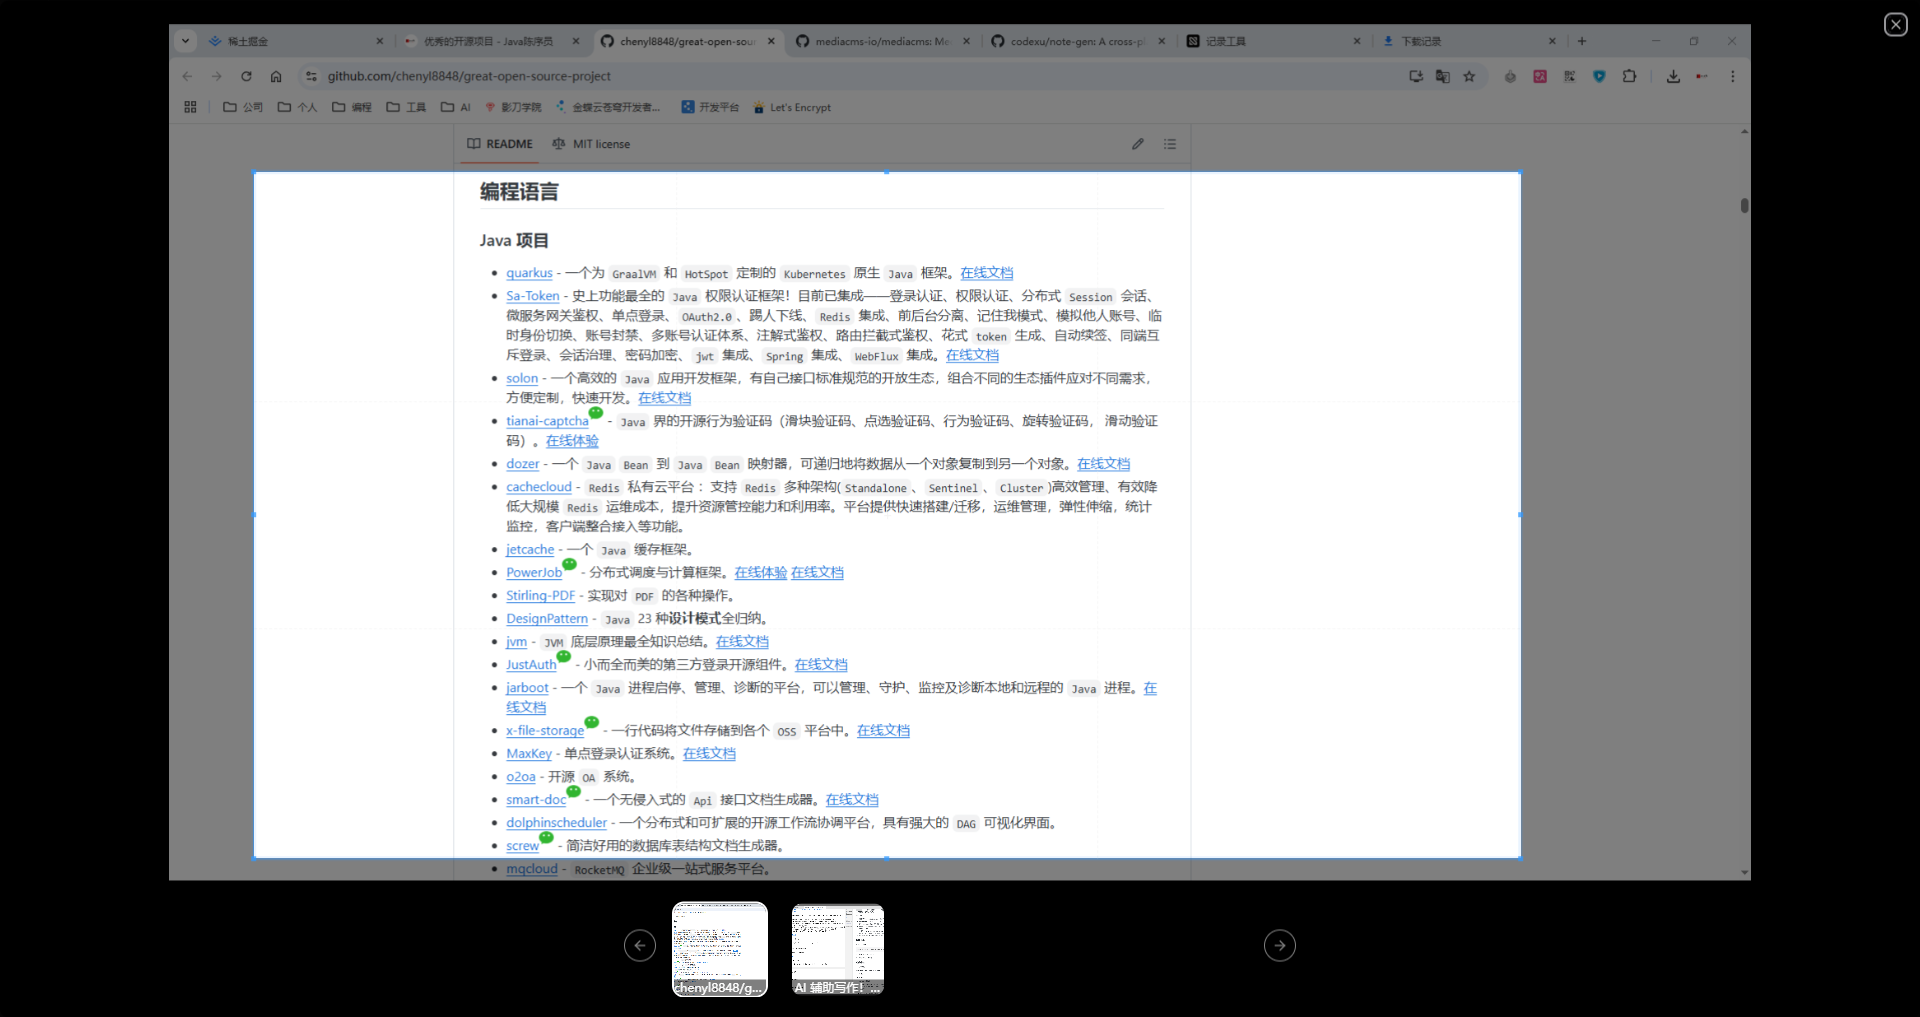Click the Google Translate icon in address bar
Screen dimensions: 1920x1017
click(1442, 76)
